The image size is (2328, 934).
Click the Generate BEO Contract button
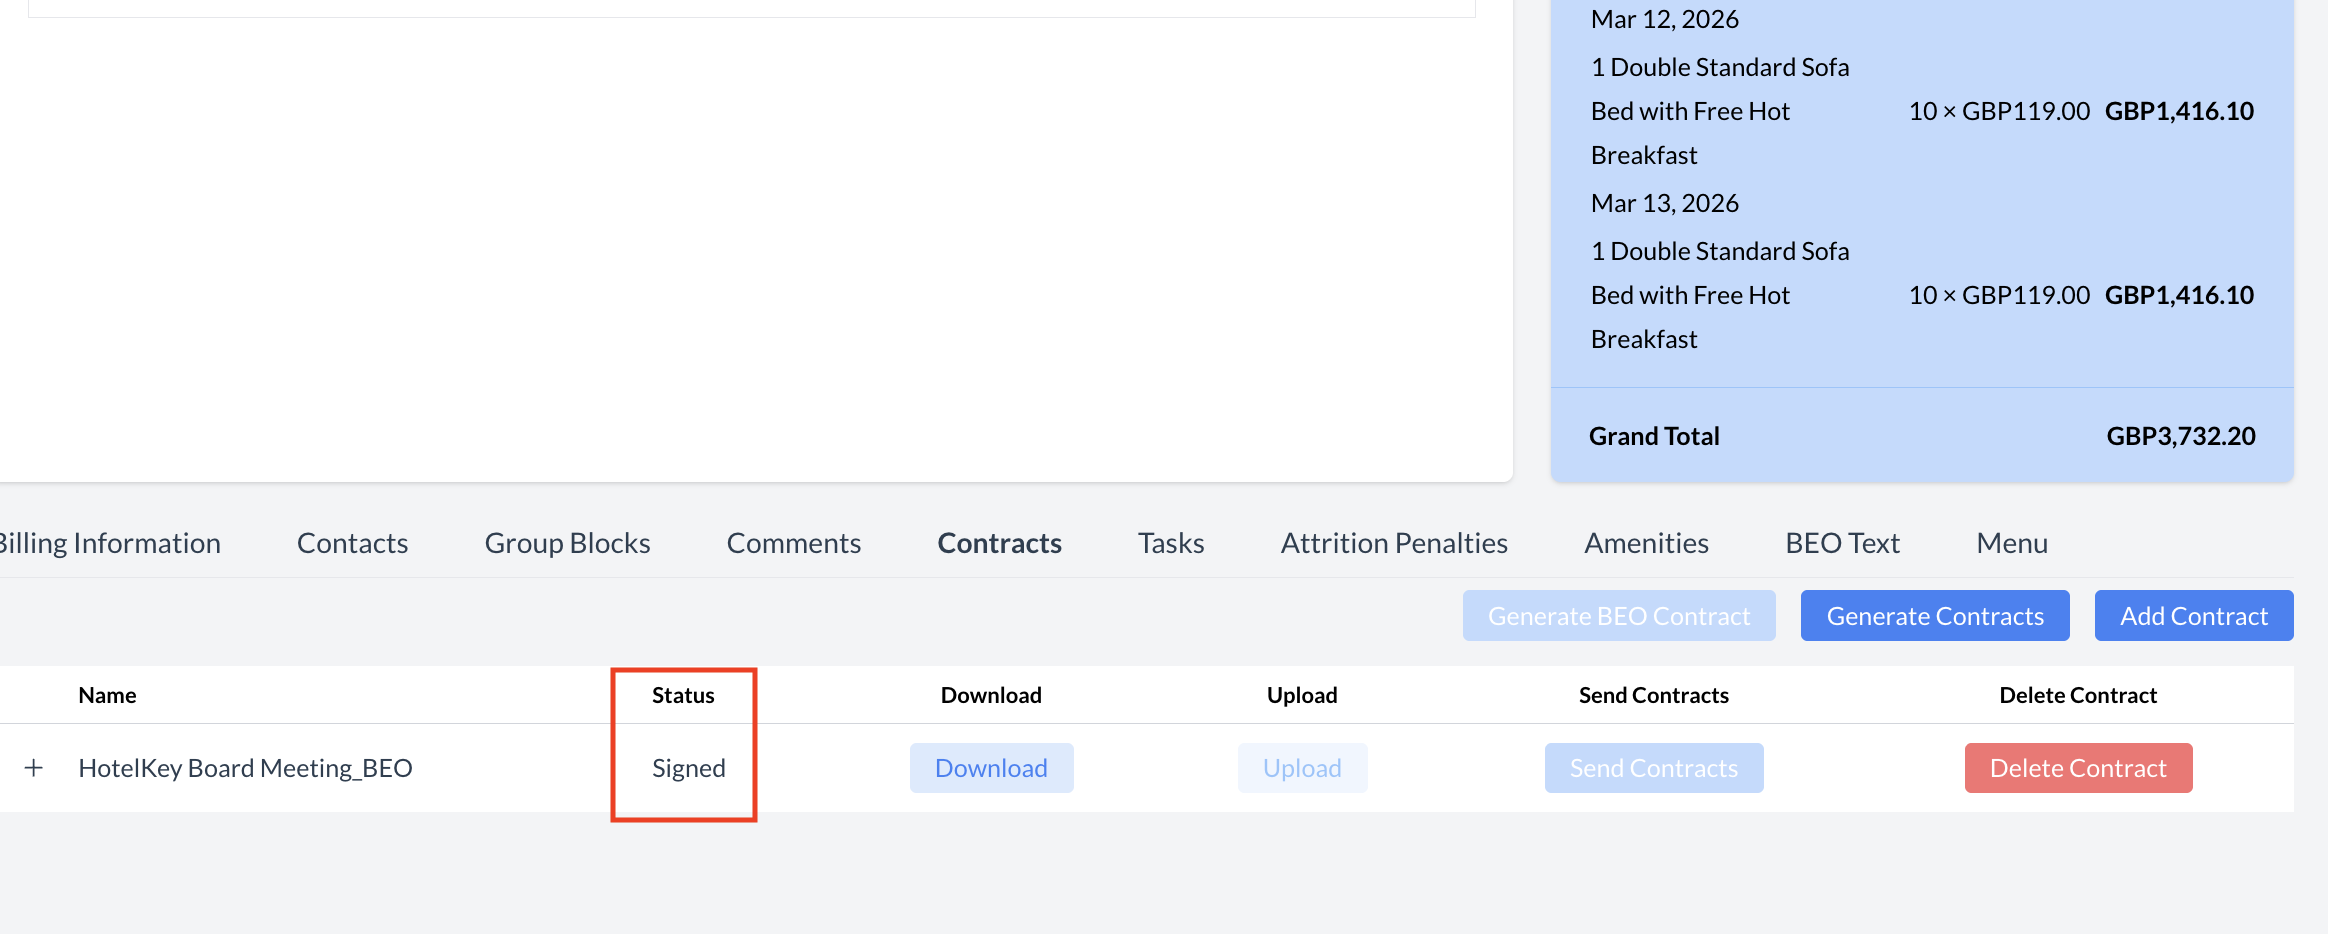(x=1618, y=616)
